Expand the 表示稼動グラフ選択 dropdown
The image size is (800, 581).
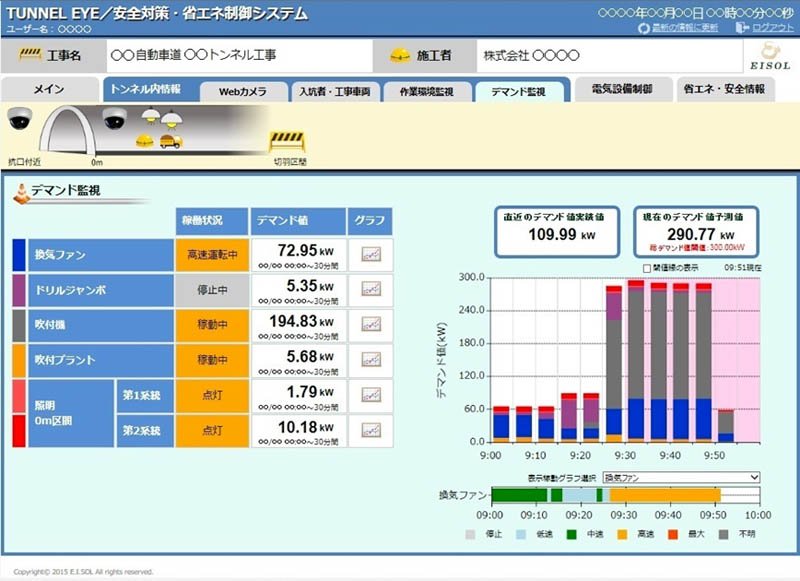click(x=681, y=477)
